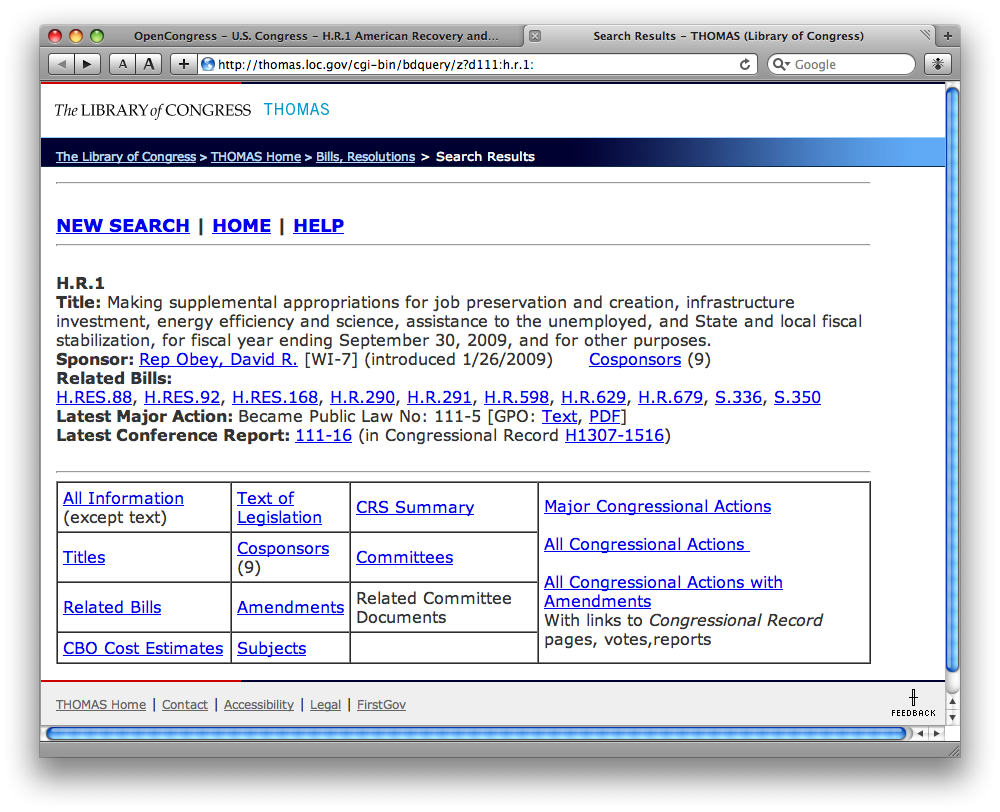This screenshot has width=1000, height=812.
Task: View CBO Cost Estimates
Action: pos(143,648)
